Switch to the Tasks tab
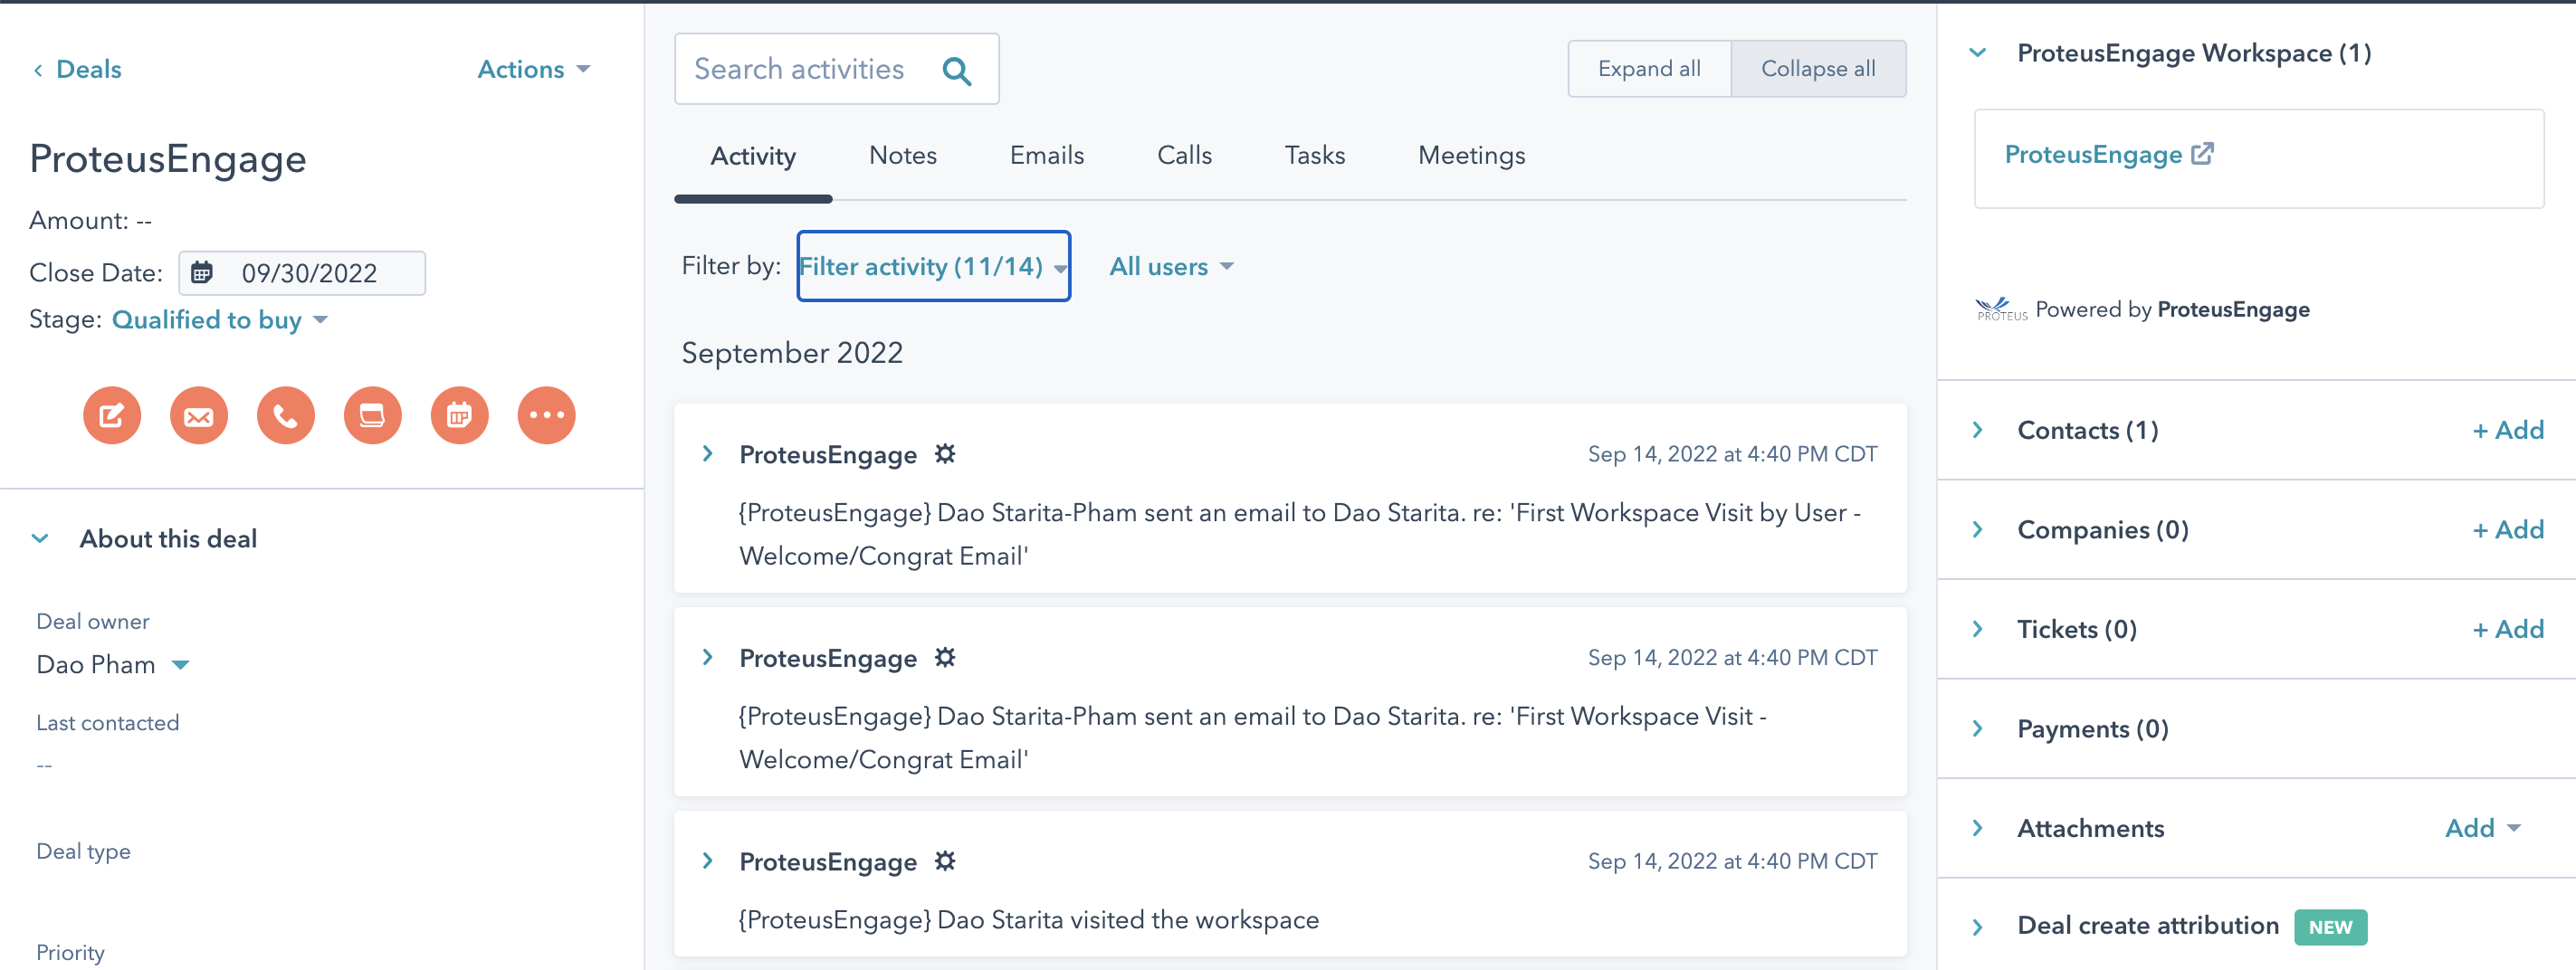Image resolution: width=2576 pixels, height=970 pixels. [1315, 156]
